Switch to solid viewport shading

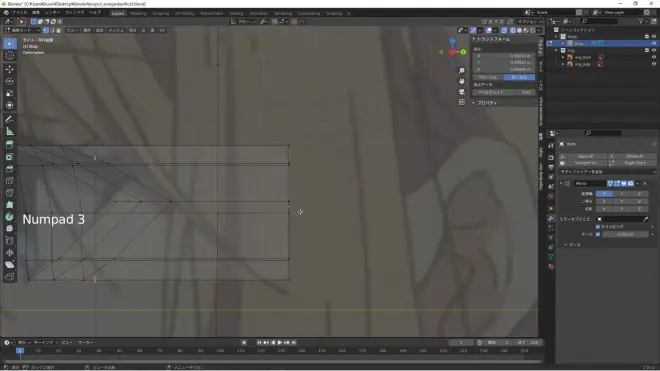[519, 30]
